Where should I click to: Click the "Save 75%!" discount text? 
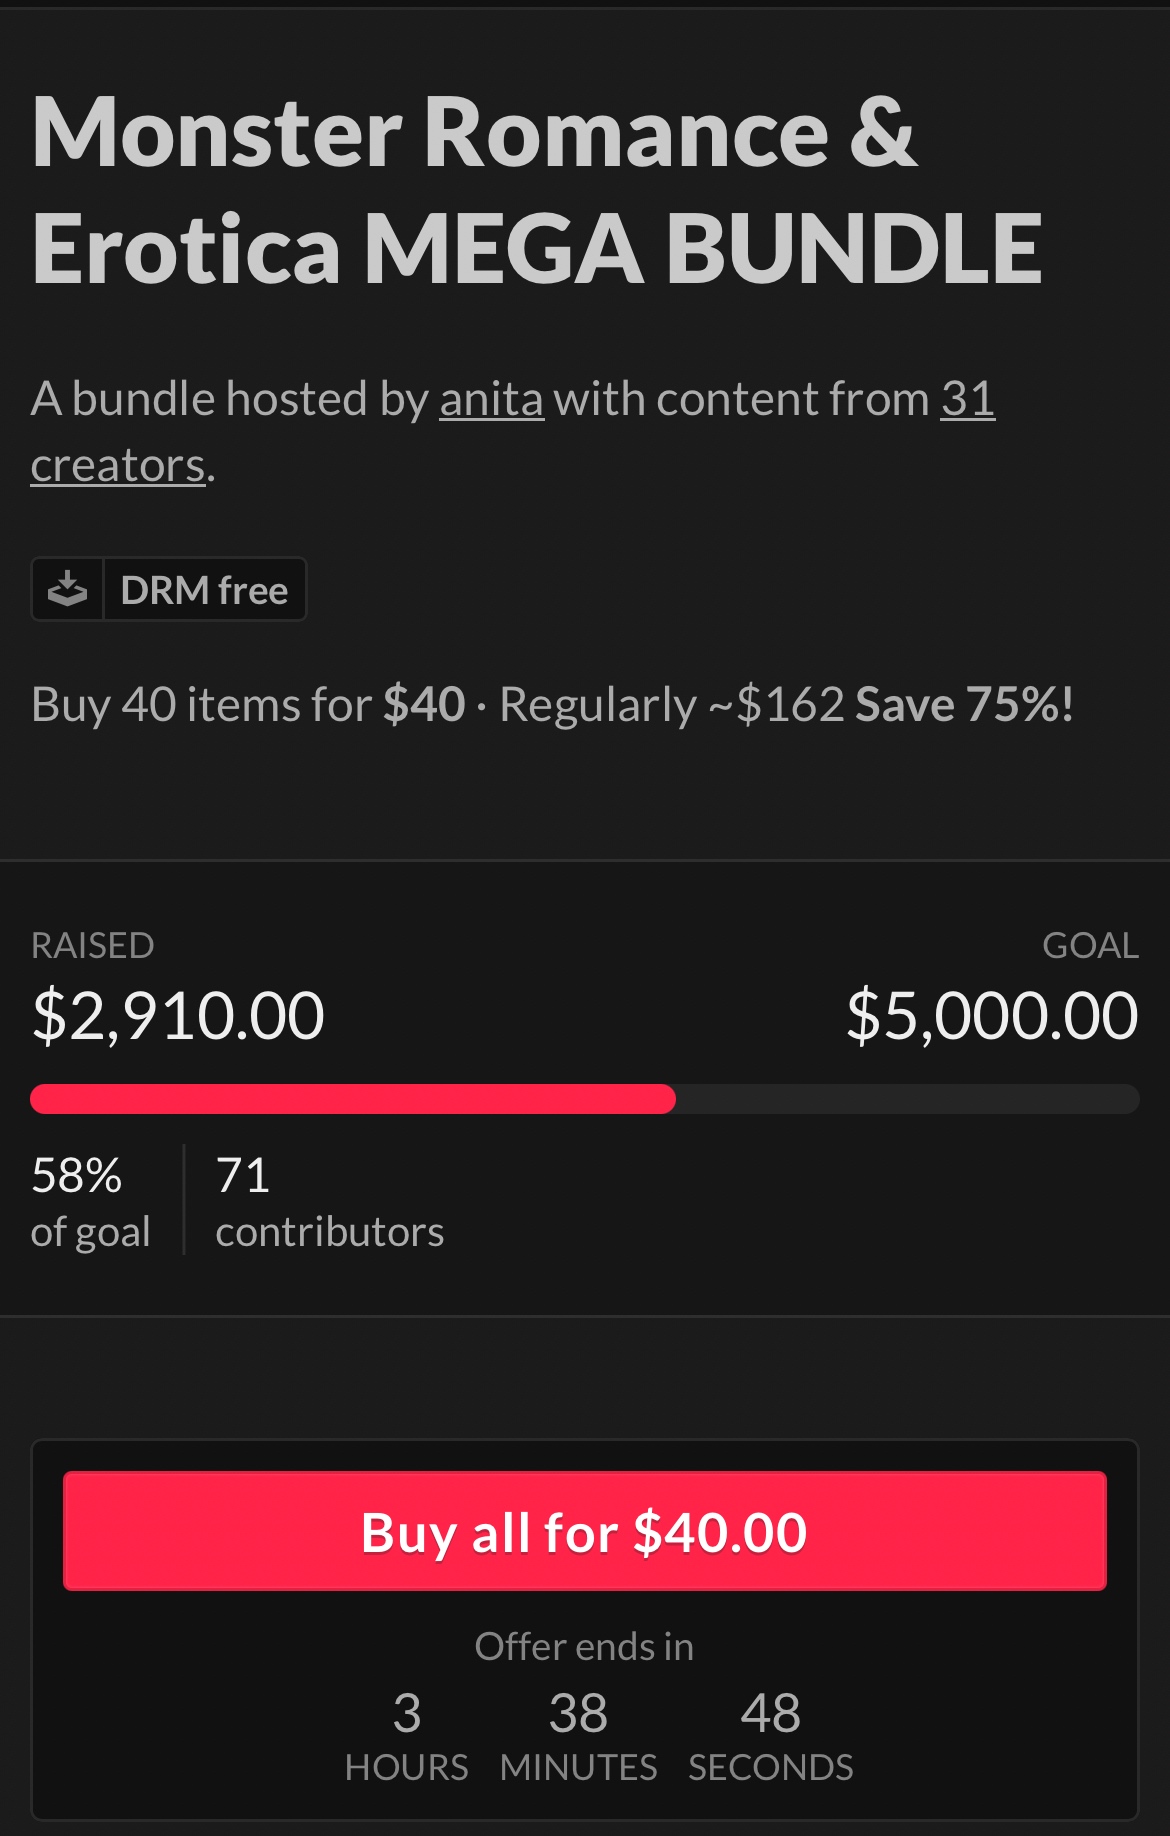pos(964,704)
